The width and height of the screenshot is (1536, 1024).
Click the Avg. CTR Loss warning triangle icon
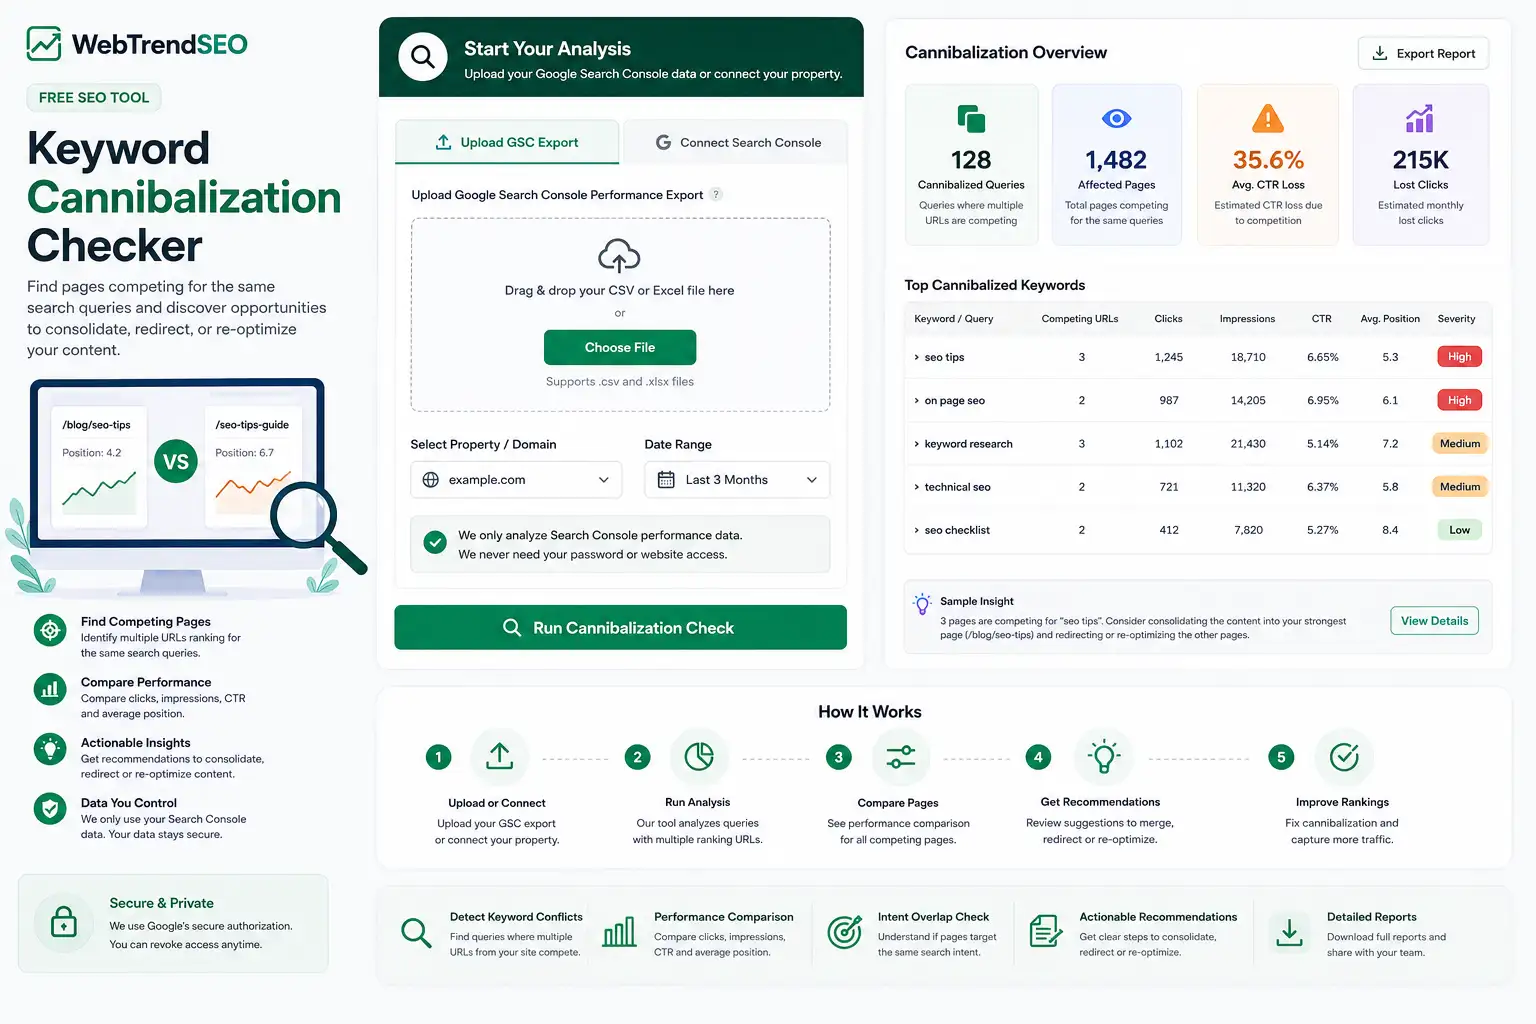[x=1268, y=118]
